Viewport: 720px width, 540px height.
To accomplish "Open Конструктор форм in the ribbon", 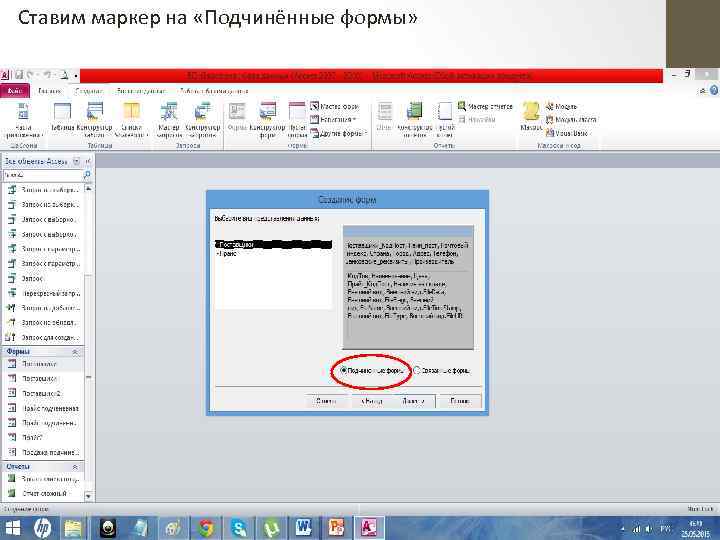I will point(267,118).
